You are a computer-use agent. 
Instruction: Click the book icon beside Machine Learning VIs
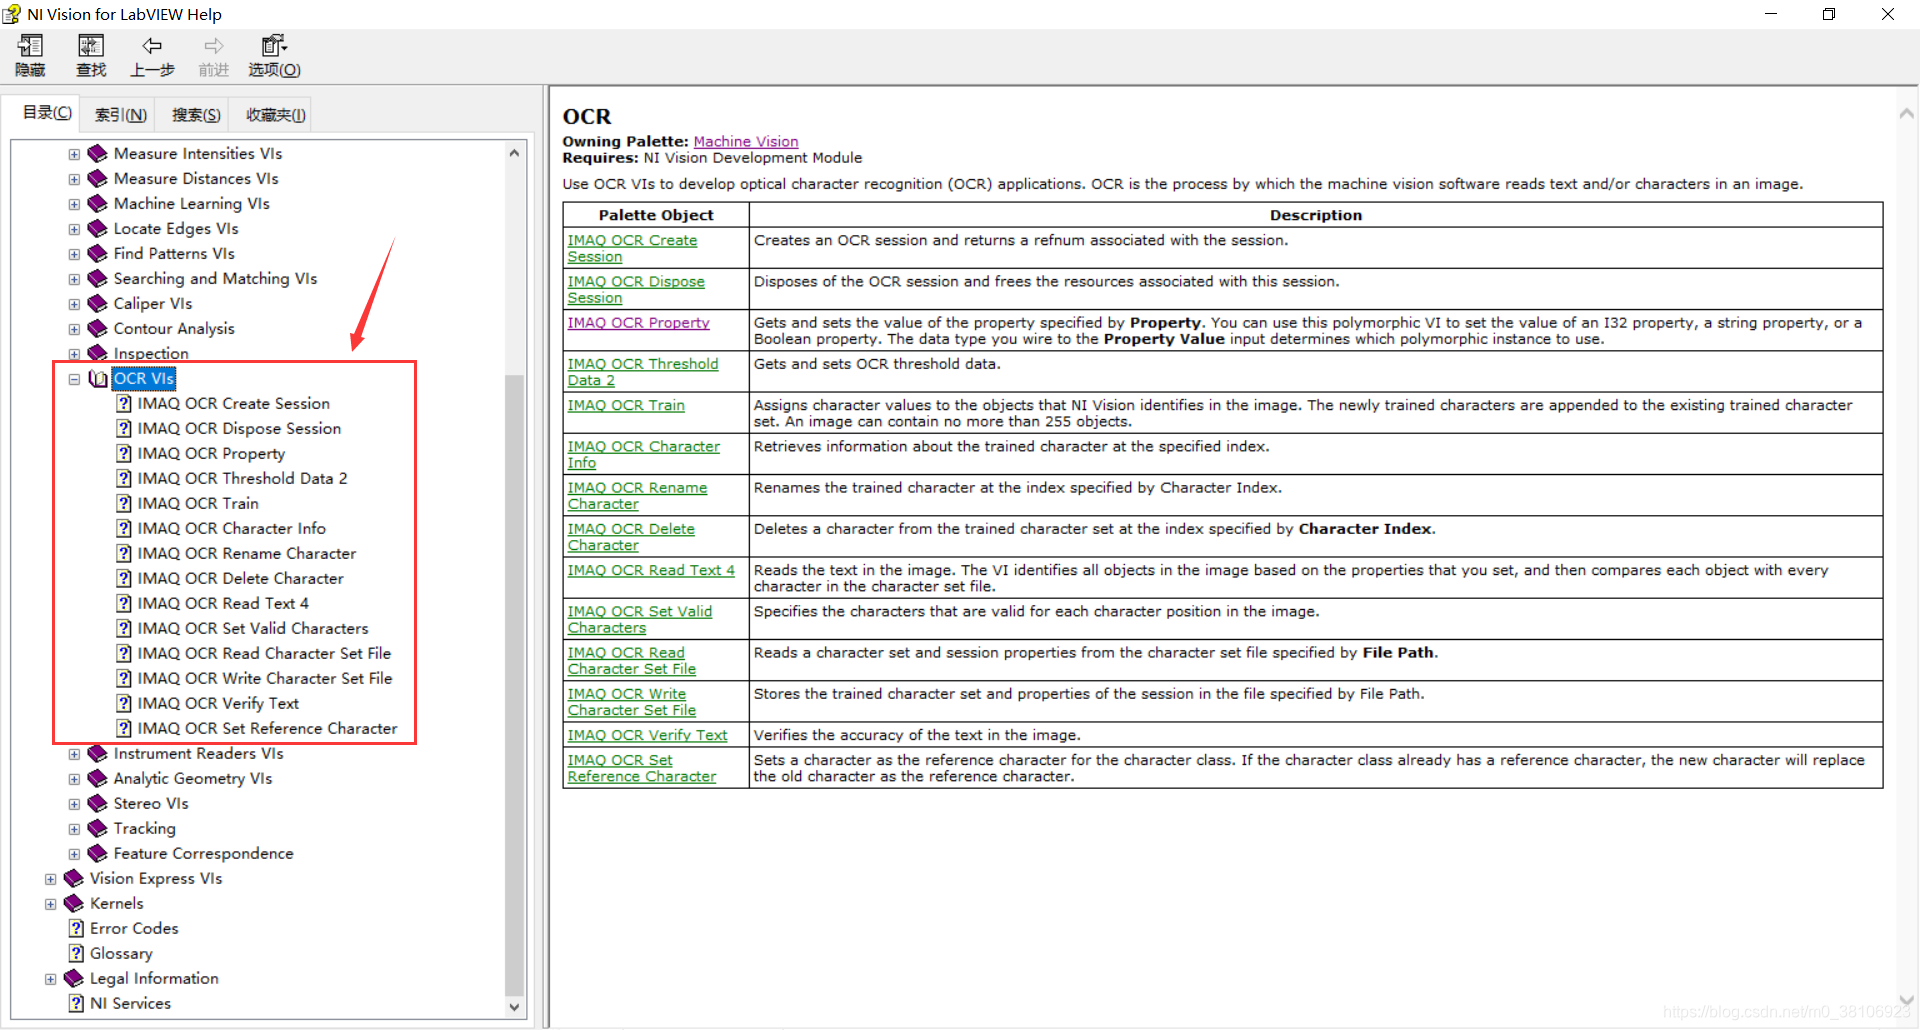(97, 203)
